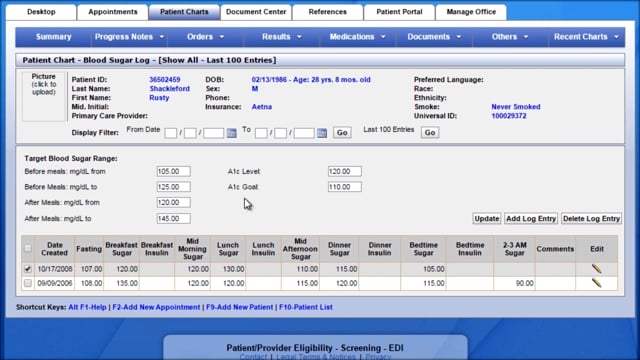The width and height of the screenshot is (640, 360).
Task: Click the To date month field
Action: coord(261,133)
